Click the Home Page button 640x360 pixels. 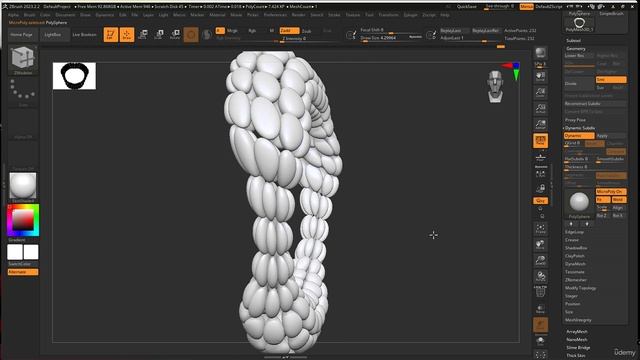point(21,35)
